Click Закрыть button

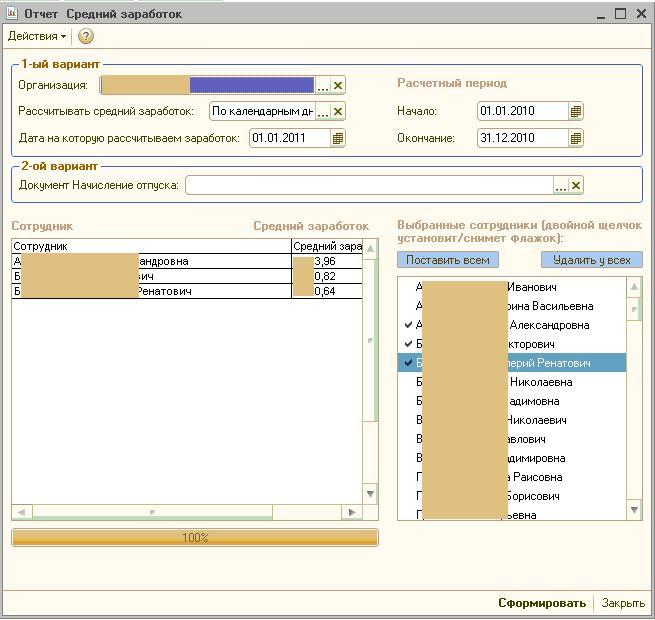623,603
